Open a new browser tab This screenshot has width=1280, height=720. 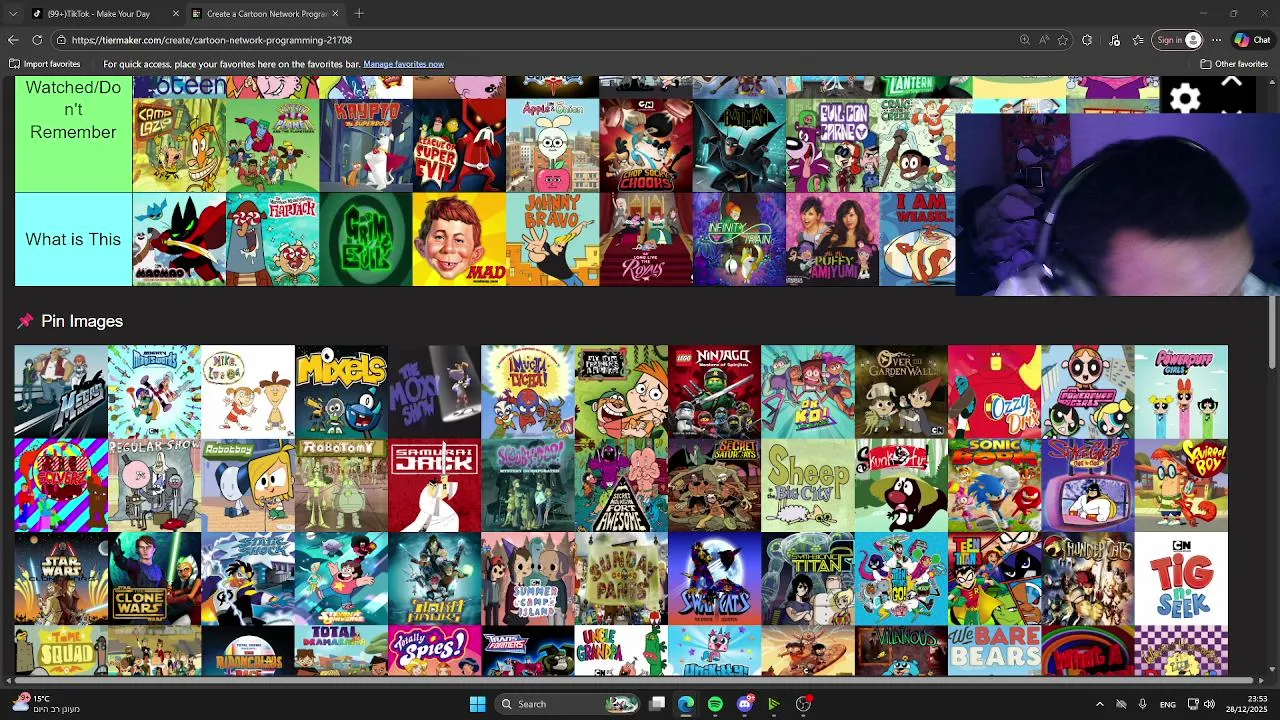(359, 14)
